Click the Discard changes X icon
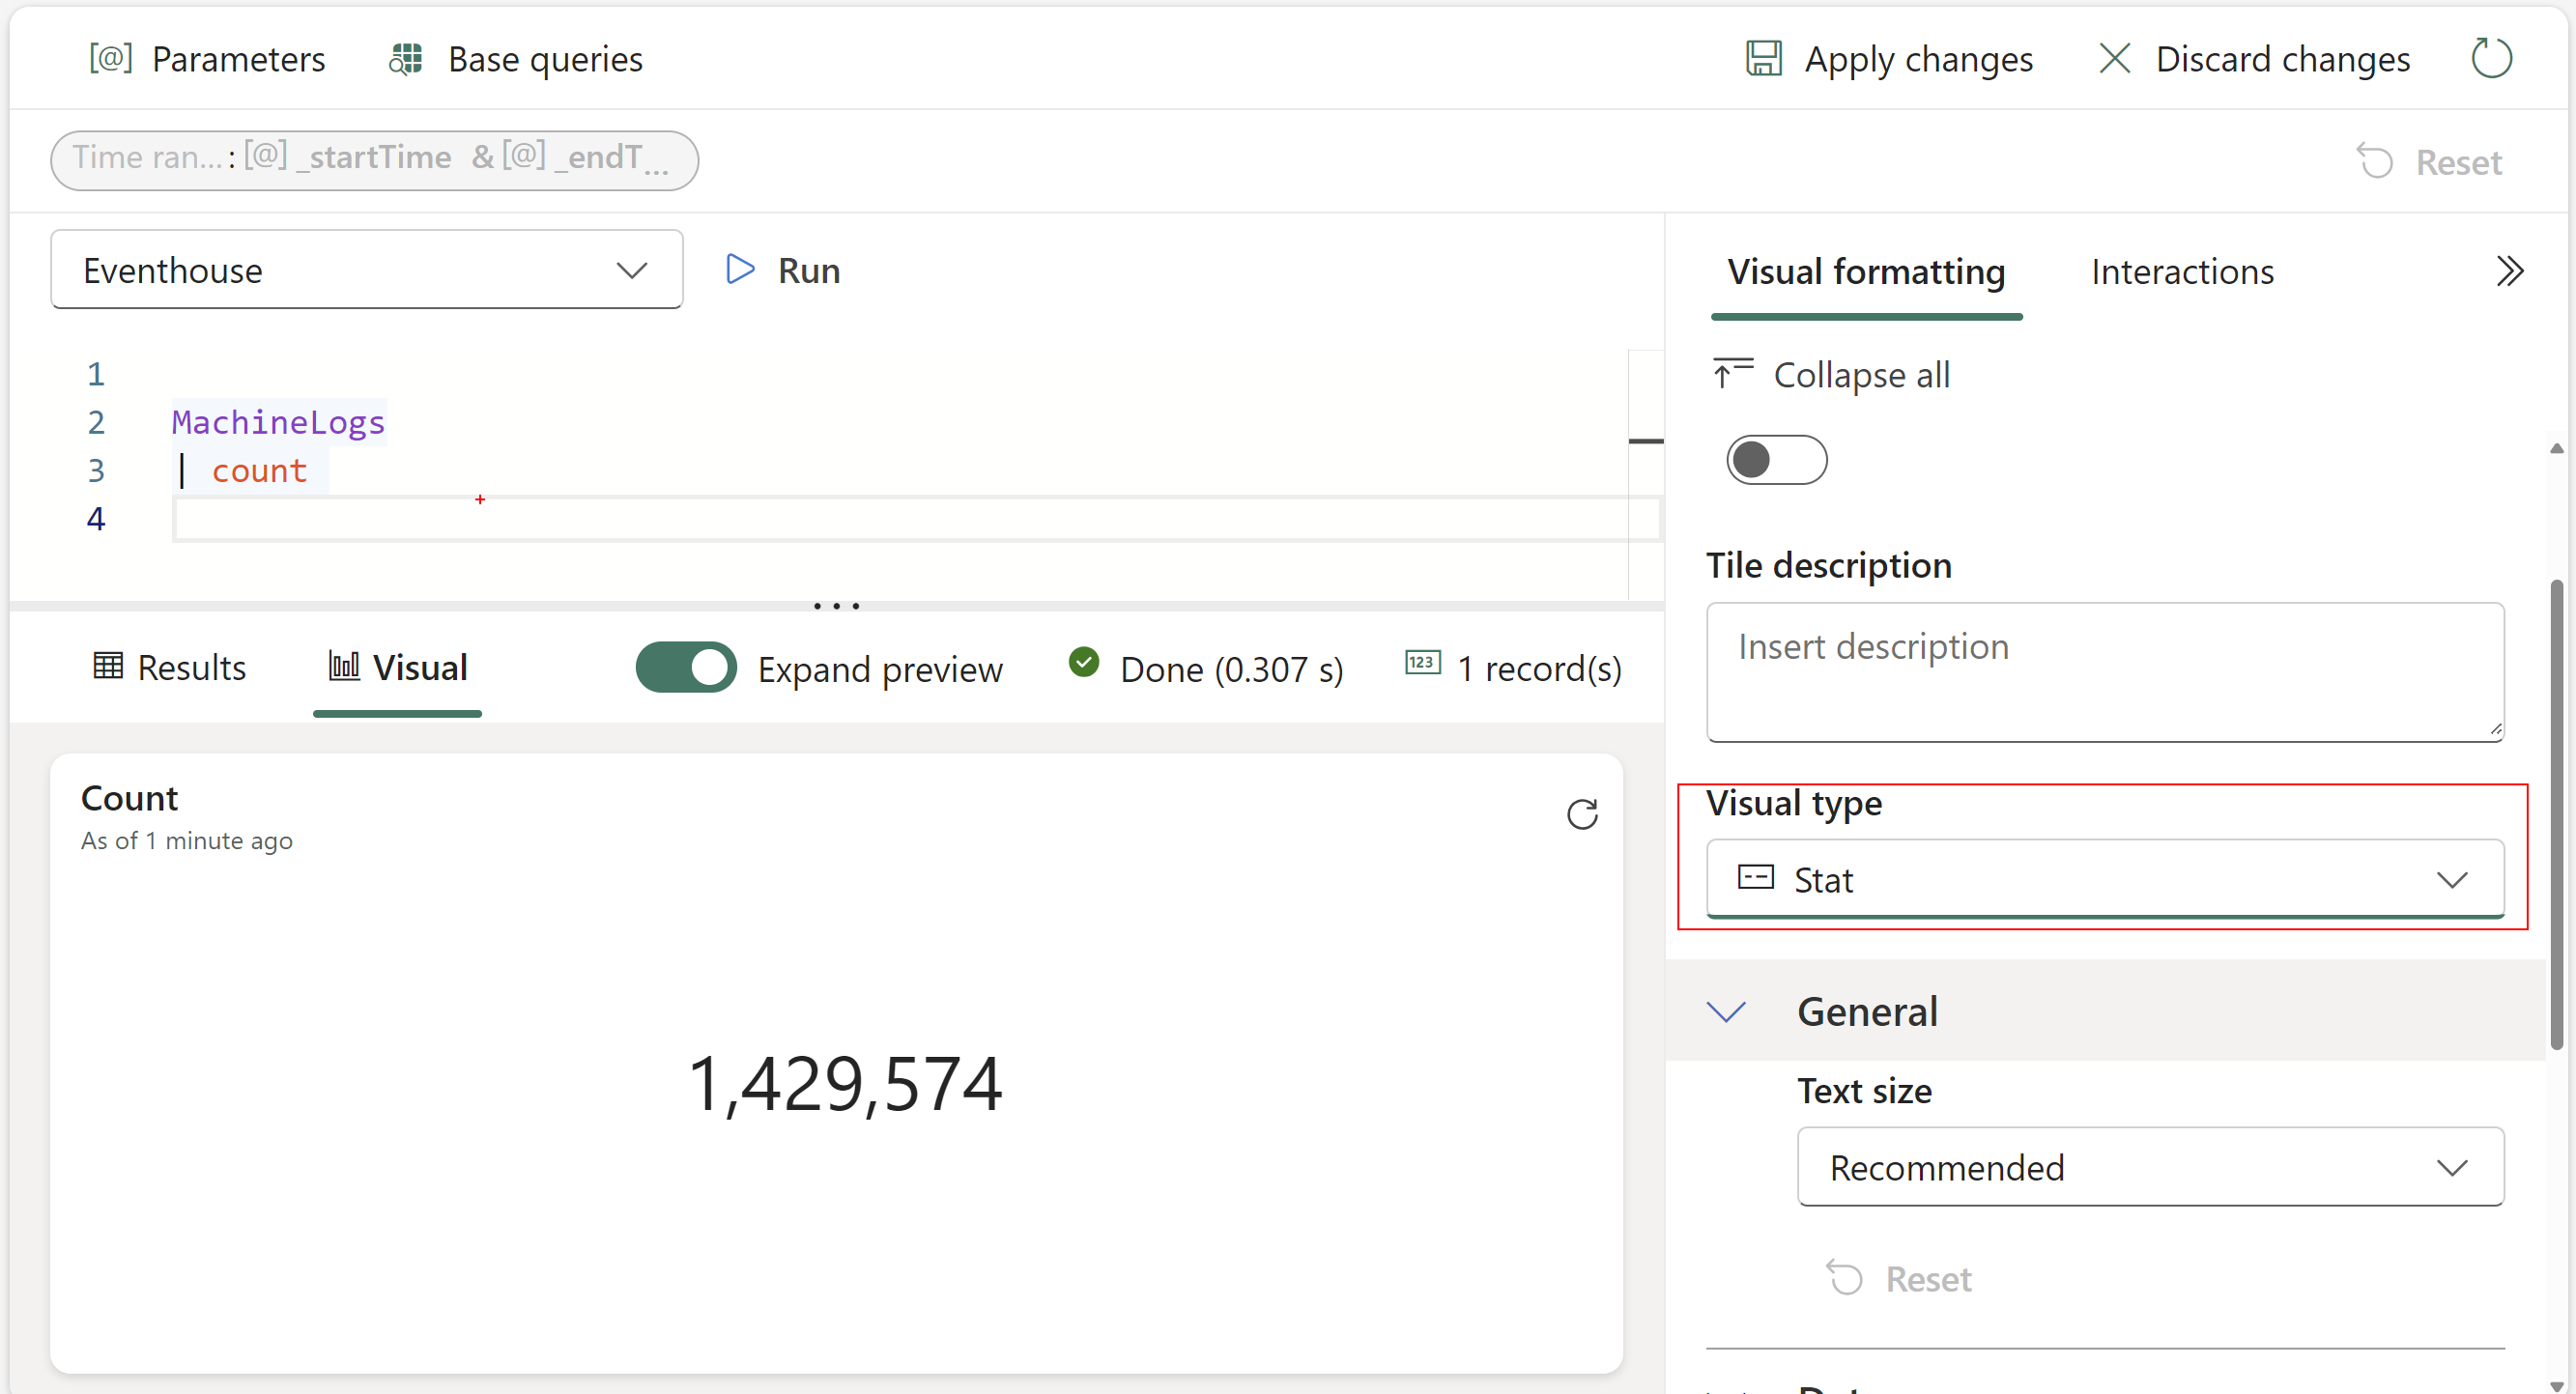 point(2113,58)
